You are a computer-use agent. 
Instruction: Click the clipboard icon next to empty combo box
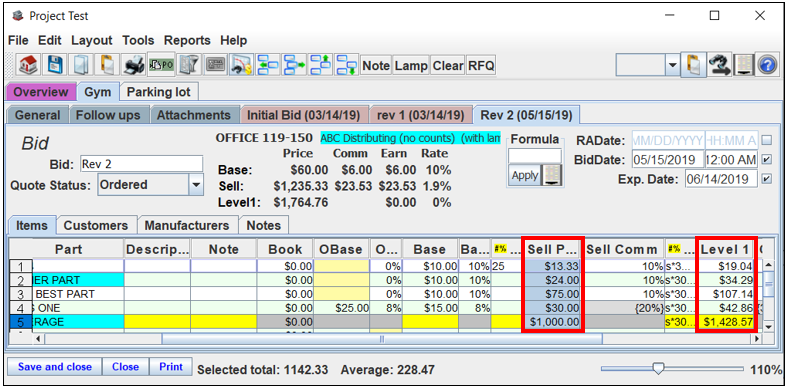[693, 65]
